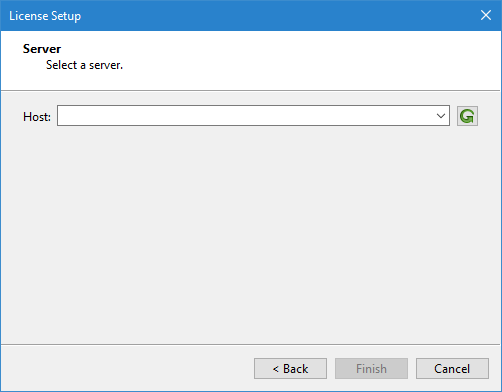Return to the prior wizard page
The width and height of the screenshot is (502, 392).
coord(290,369)
